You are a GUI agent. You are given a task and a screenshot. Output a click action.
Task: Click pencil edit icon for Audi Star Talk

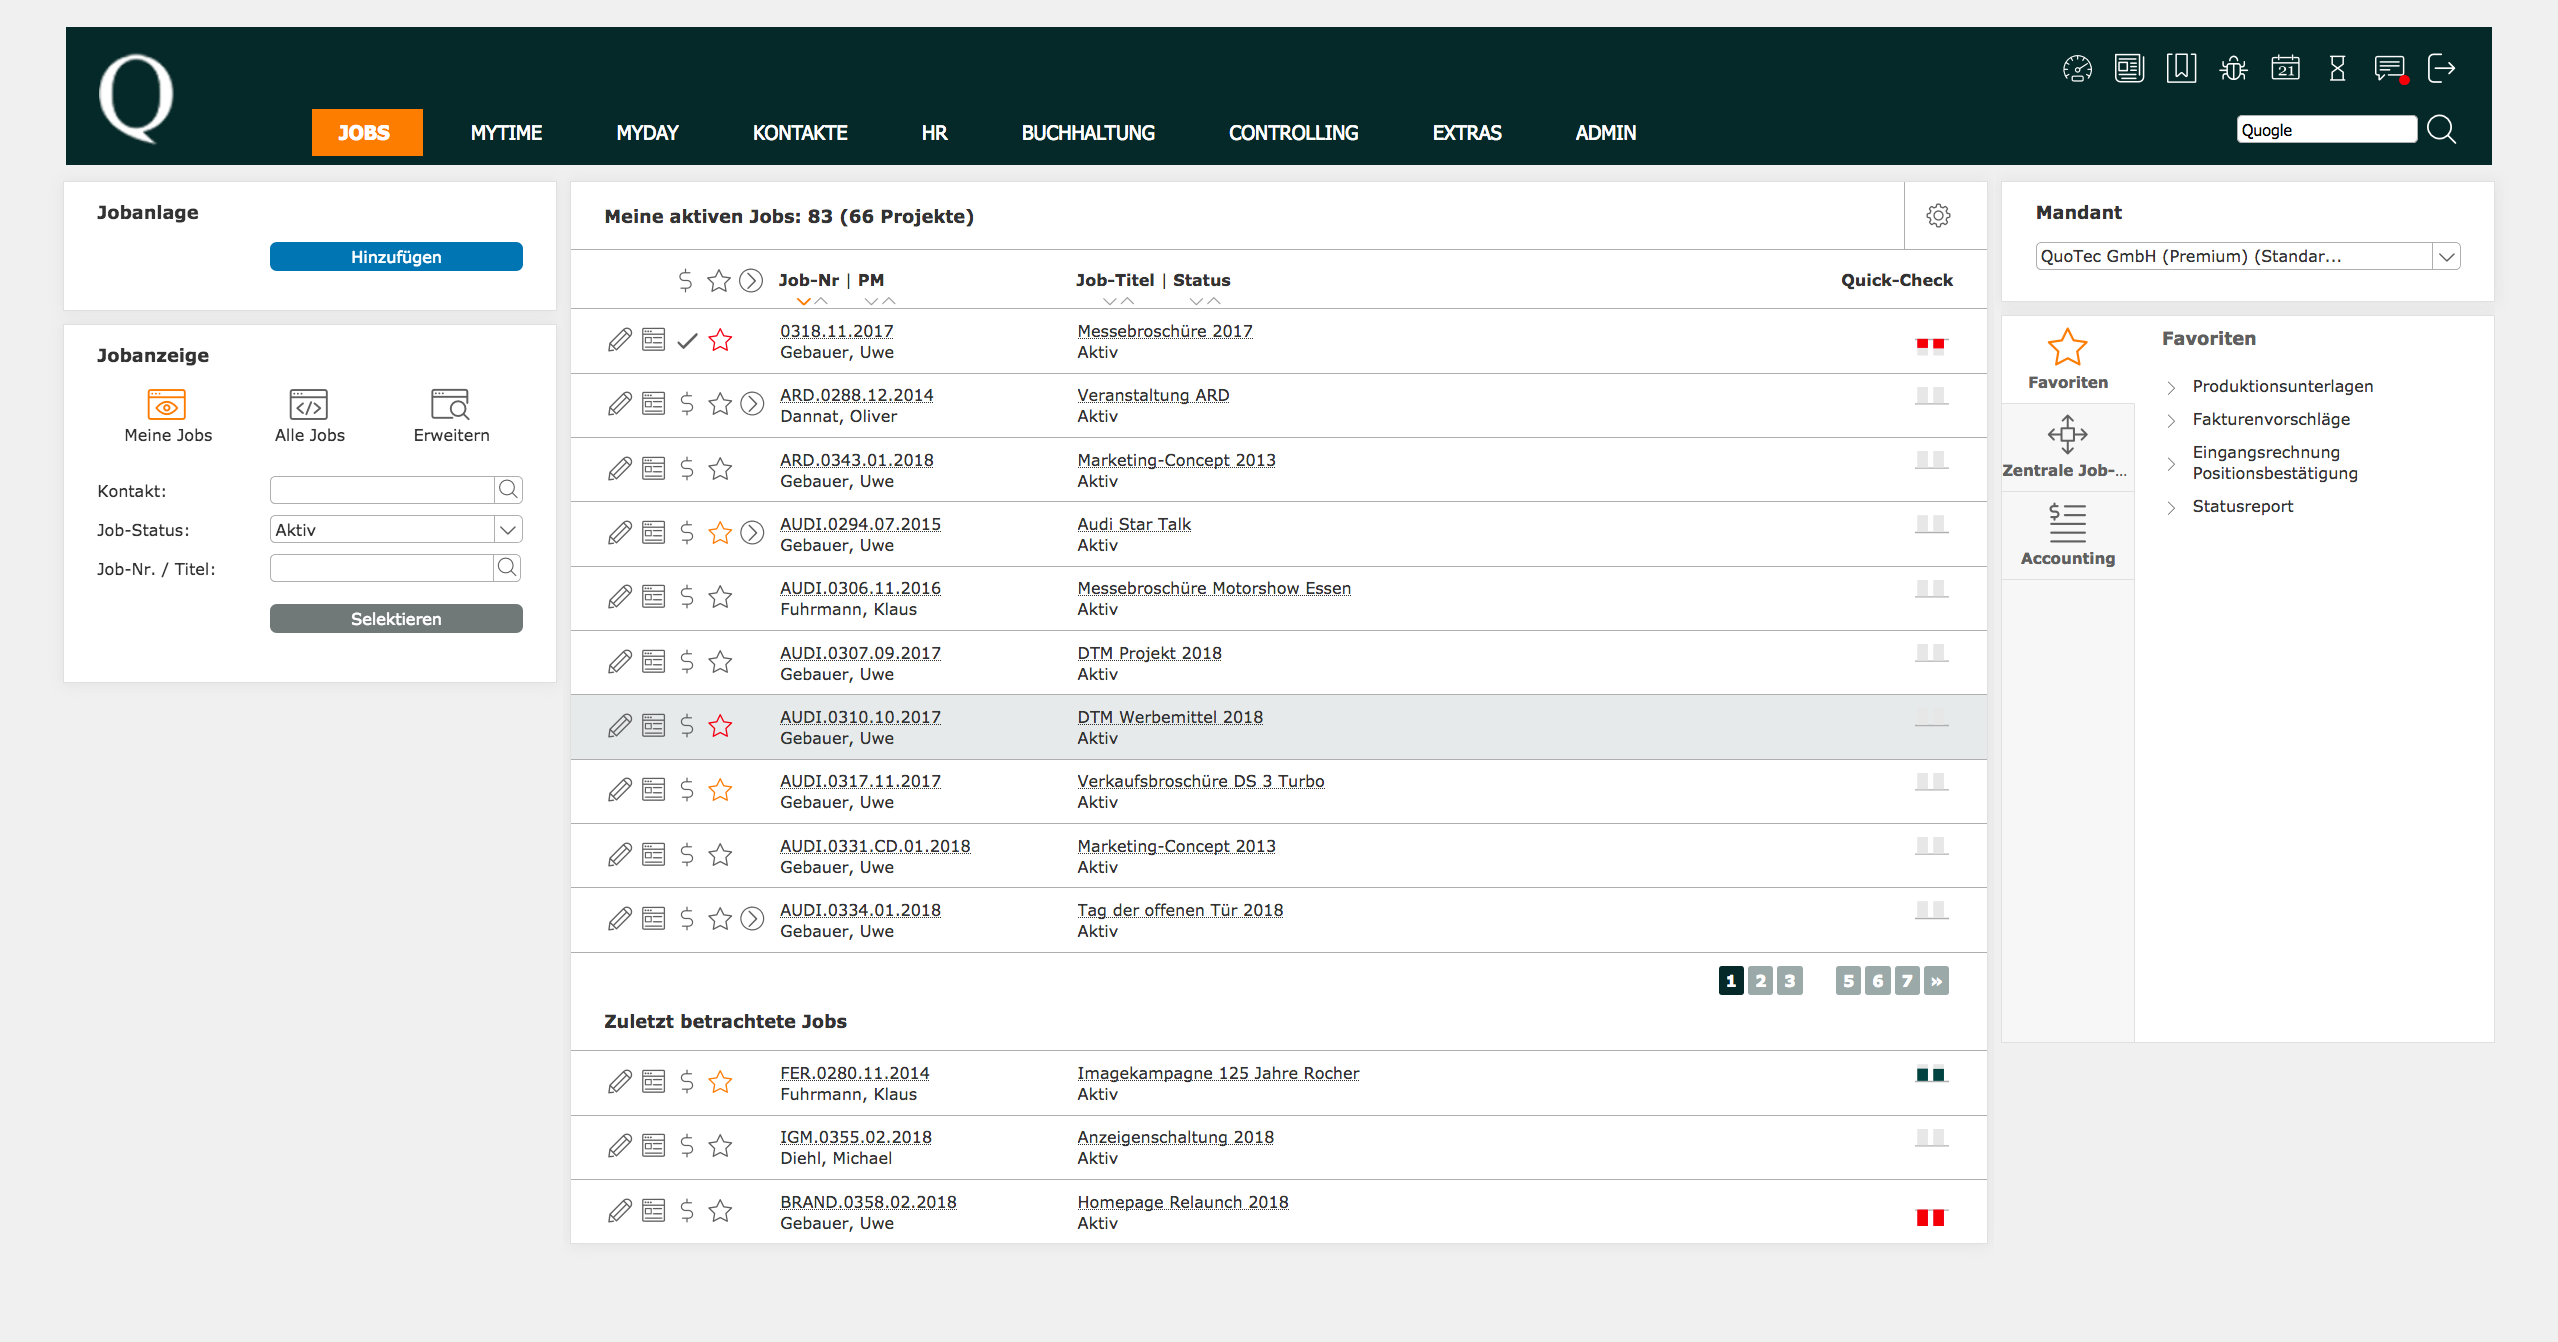(x=620, y=533)
